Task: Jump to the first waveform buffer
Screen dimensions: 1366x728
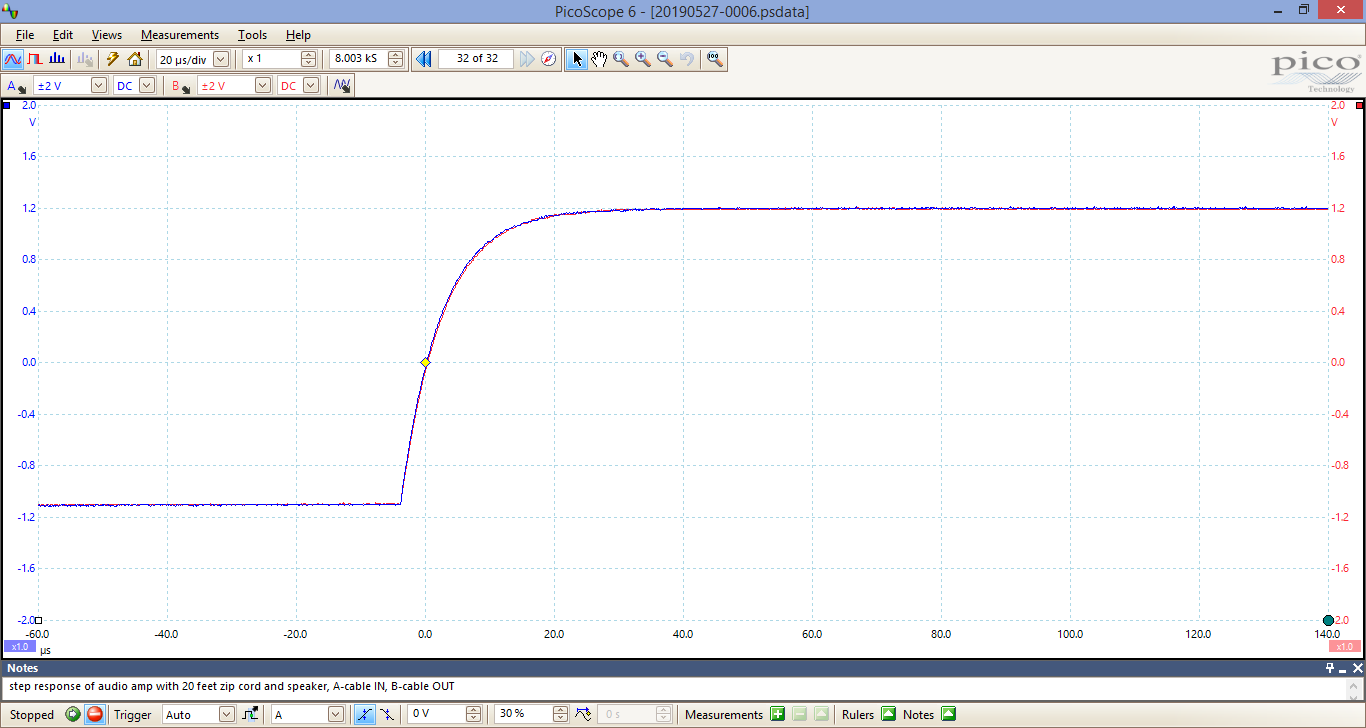Action: point(424,59)
